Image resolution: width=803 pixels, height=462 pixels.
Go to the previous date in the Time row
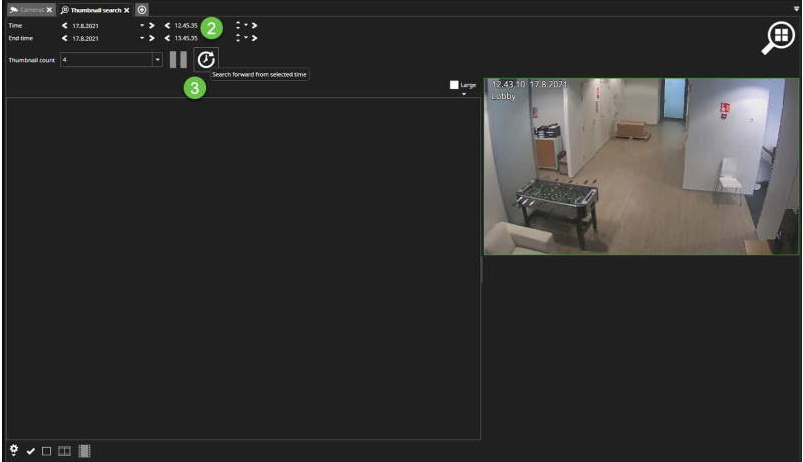click(x=65, y=24)
